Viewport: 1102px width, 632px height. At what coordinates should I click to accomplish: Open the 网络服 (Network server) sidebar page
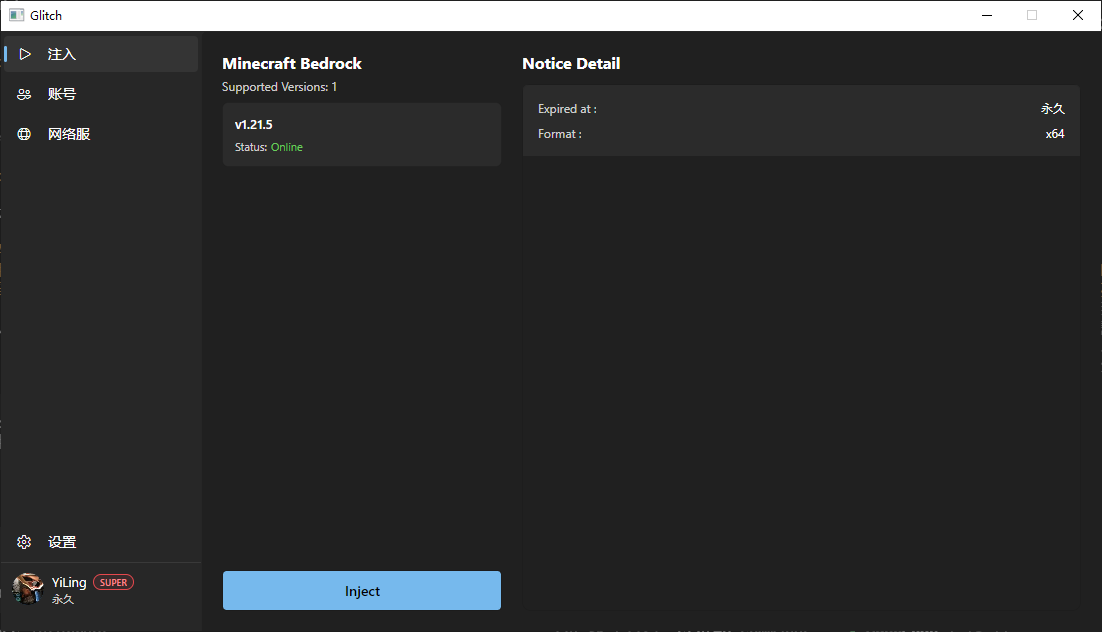[x=101, y=134]
